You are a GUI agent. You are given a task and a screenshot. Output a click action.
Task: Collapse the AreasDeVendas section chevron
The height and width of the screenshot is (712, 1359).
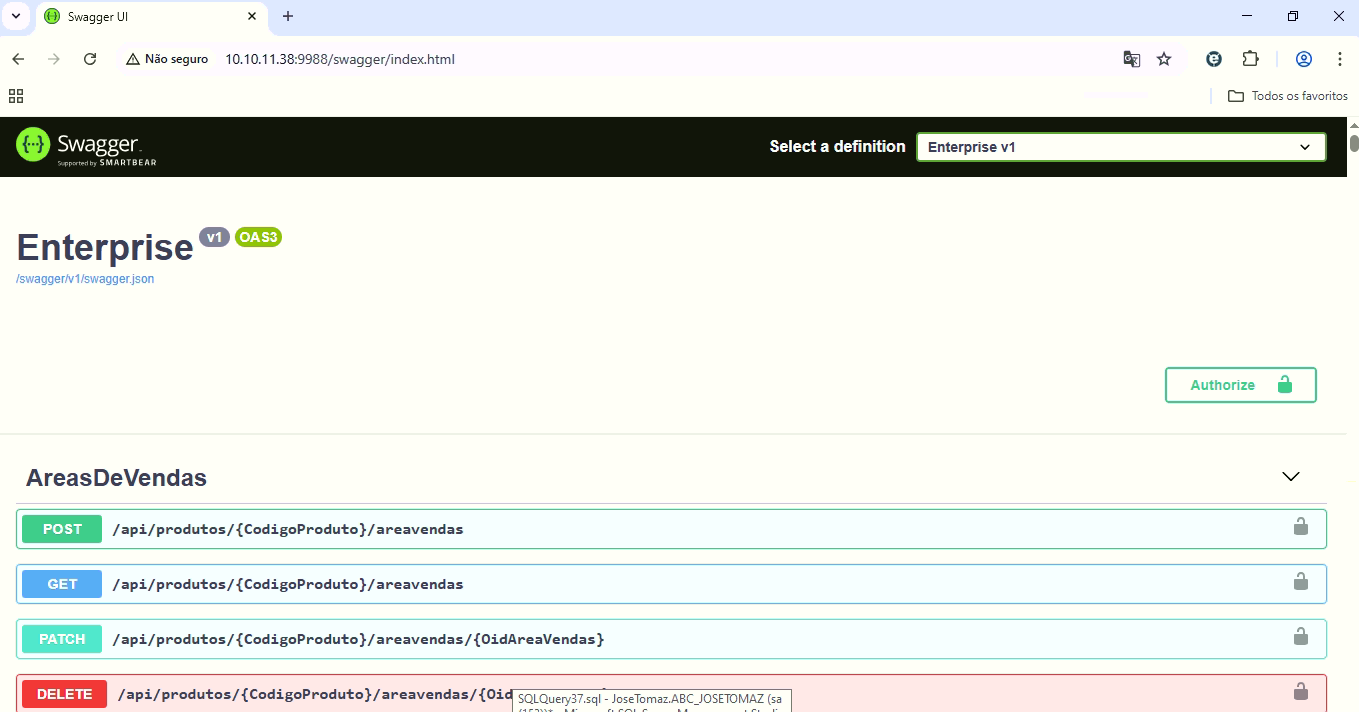1291,477
